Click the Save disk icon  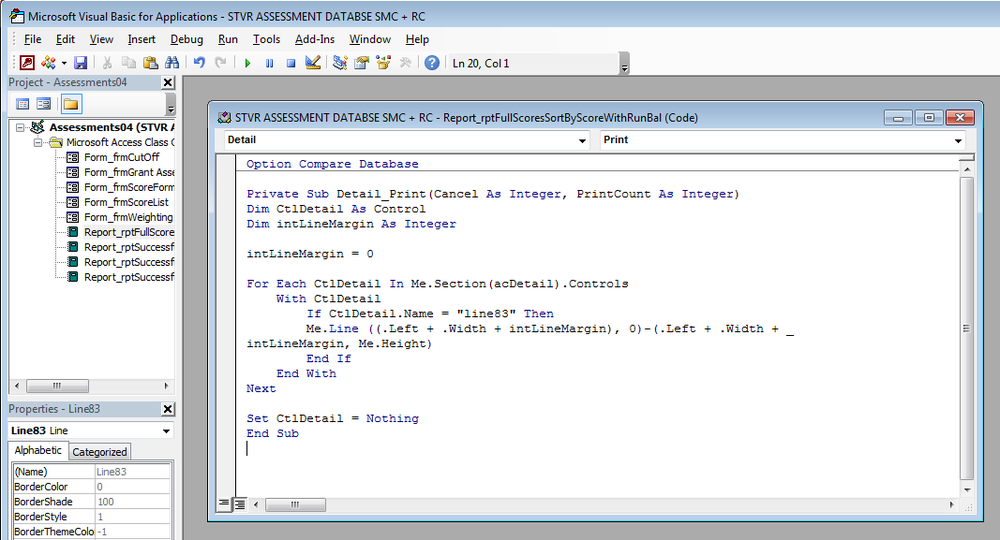click(80, 62)
